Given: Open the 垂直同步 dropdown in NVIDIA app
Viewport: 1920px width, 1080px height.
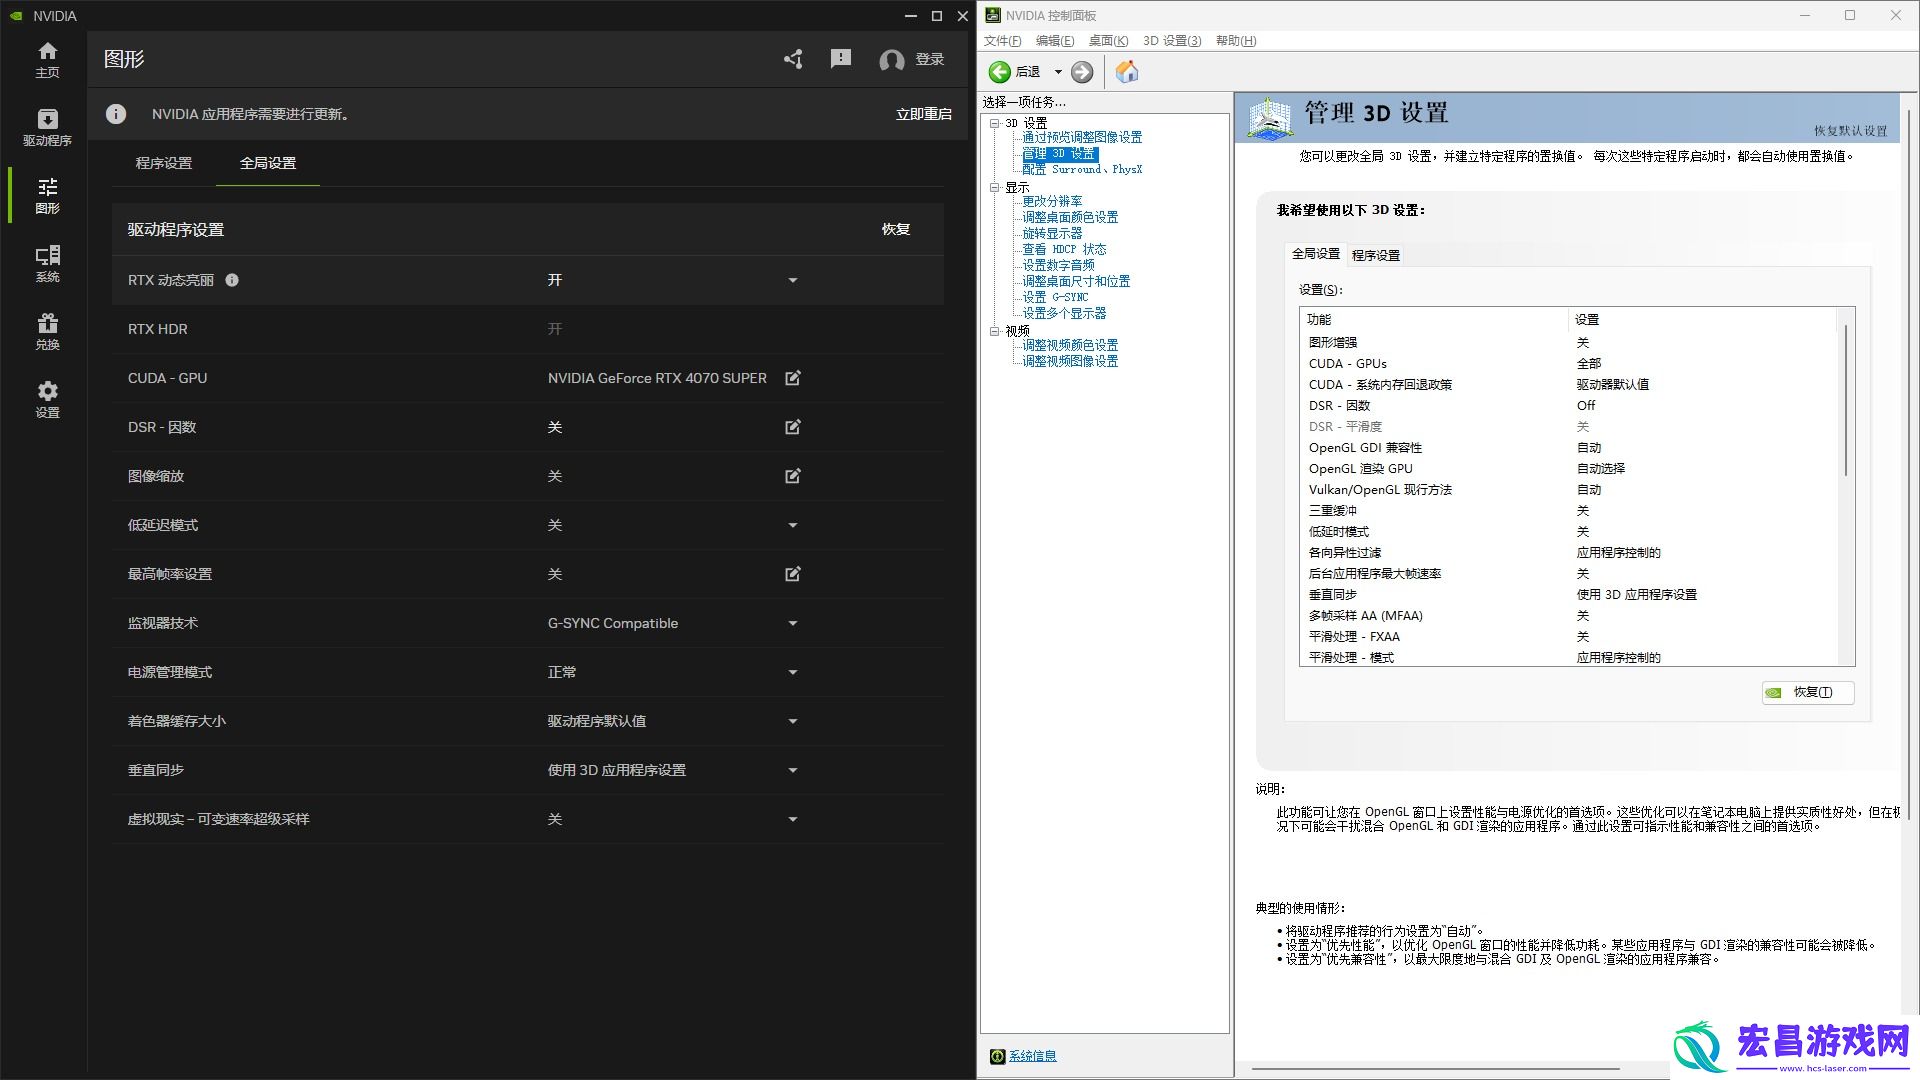Looking at the screenshot, I should click(x=793, y=770).
